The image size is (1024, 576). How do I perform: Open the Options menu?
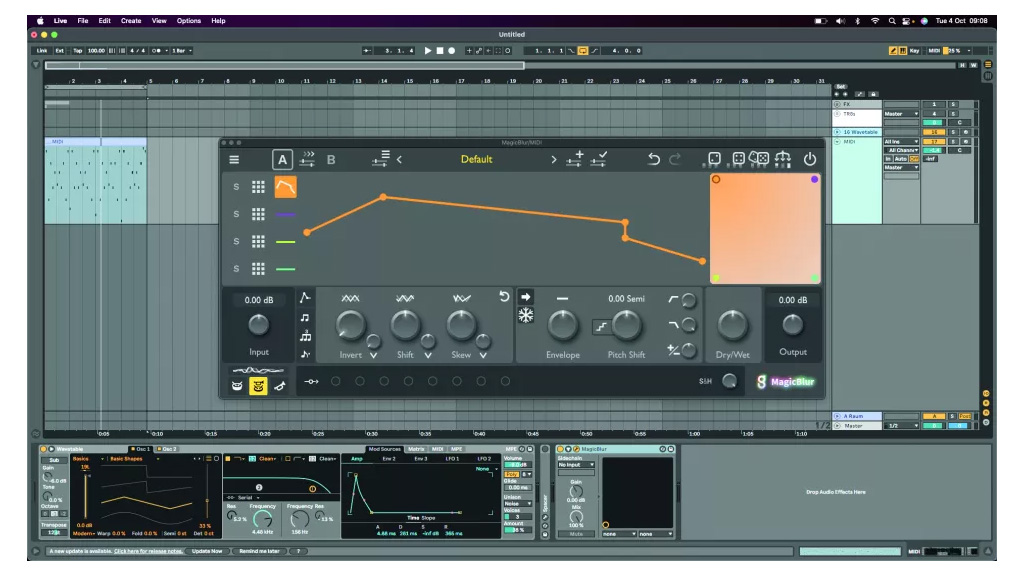point(189,21)
